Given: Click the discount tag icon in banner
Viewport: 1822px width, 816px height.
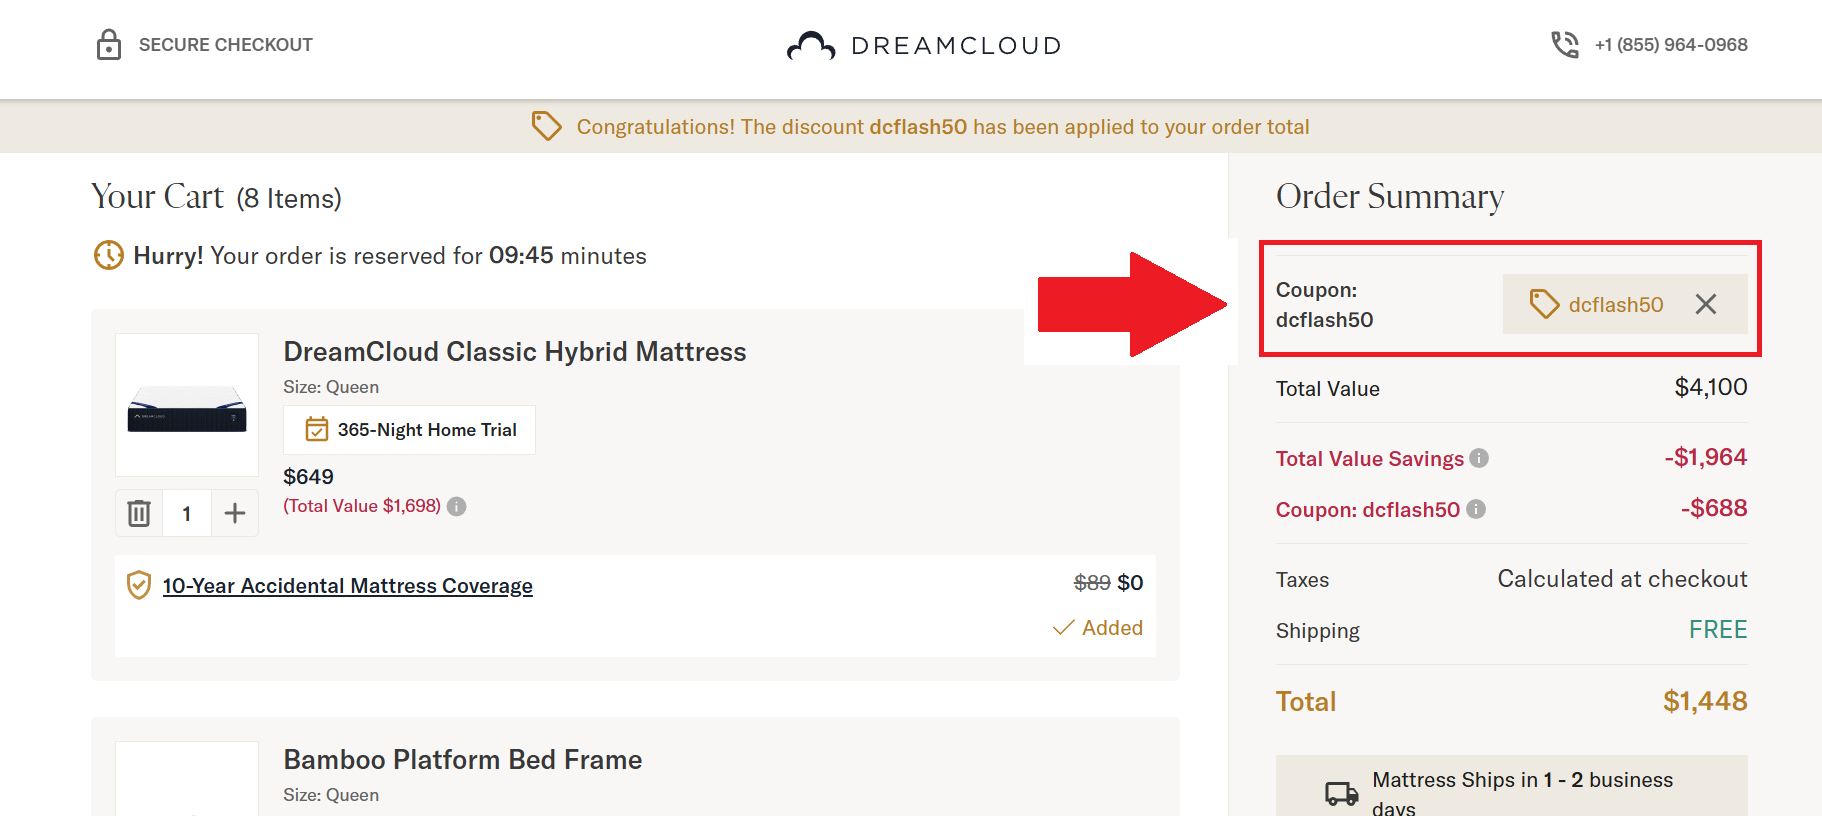Looking at the screenshot, I should pos(547,126).
